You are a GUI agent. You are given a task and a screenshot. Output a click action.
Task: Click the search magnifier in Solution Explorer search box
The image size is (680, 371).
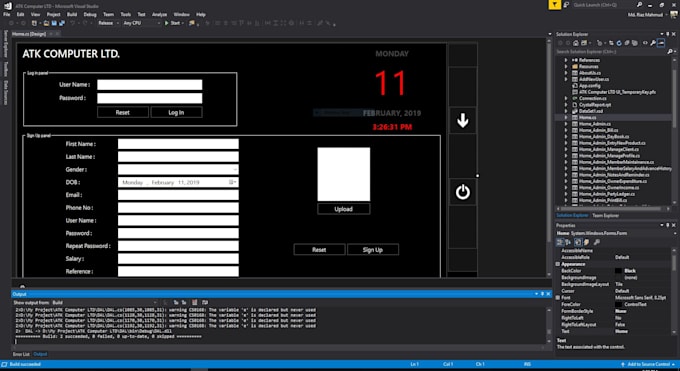point(670,52)
